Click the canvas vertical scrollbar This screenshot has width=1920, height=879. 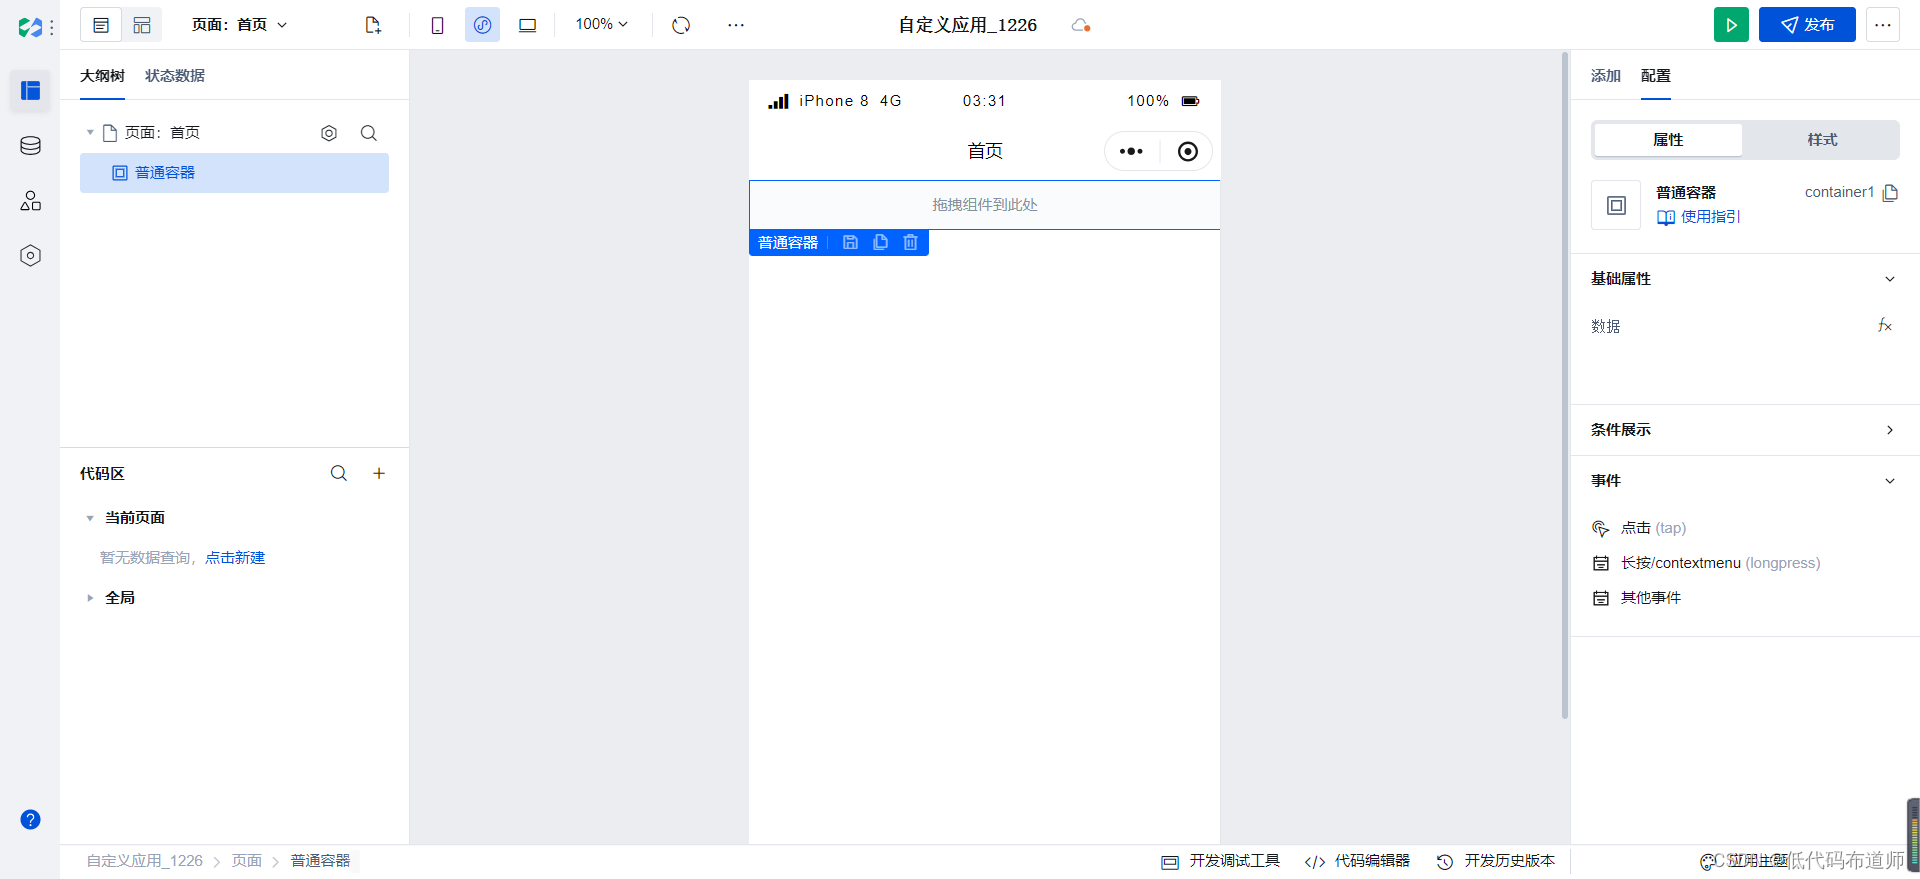[x=1565, y=385]
